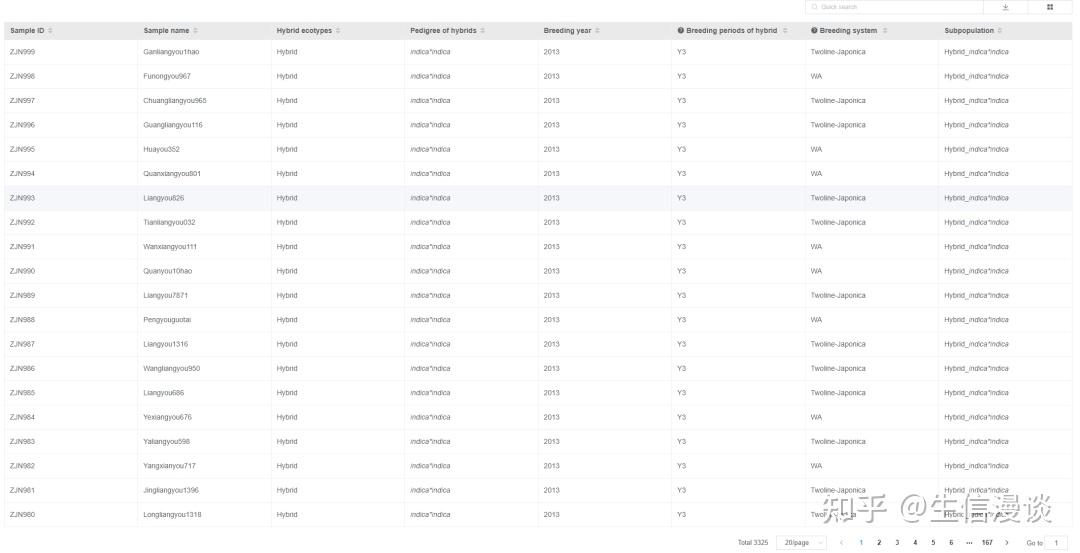The width and height of the screenshot is (1080, 553).
Task: Sort by Pedigree of hybrids arrows
Action: [x=483, y=31]
